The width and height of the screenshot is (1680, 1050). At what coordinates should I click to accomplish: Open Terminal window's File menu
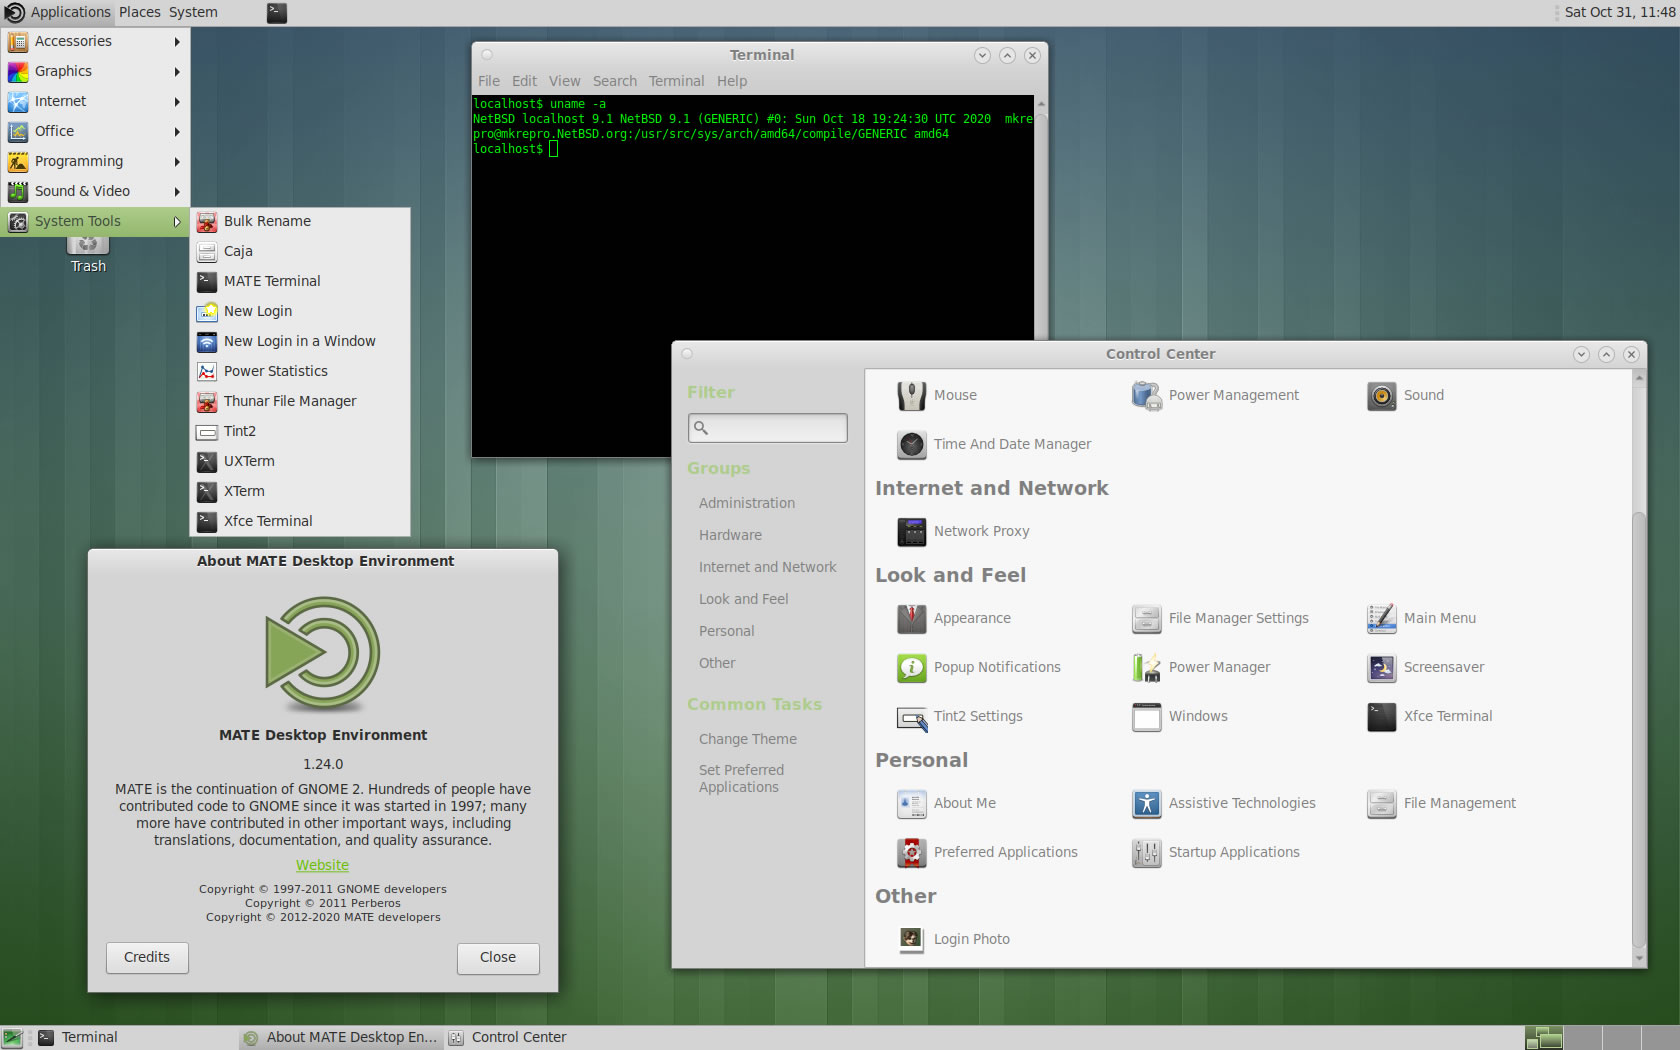489,81
